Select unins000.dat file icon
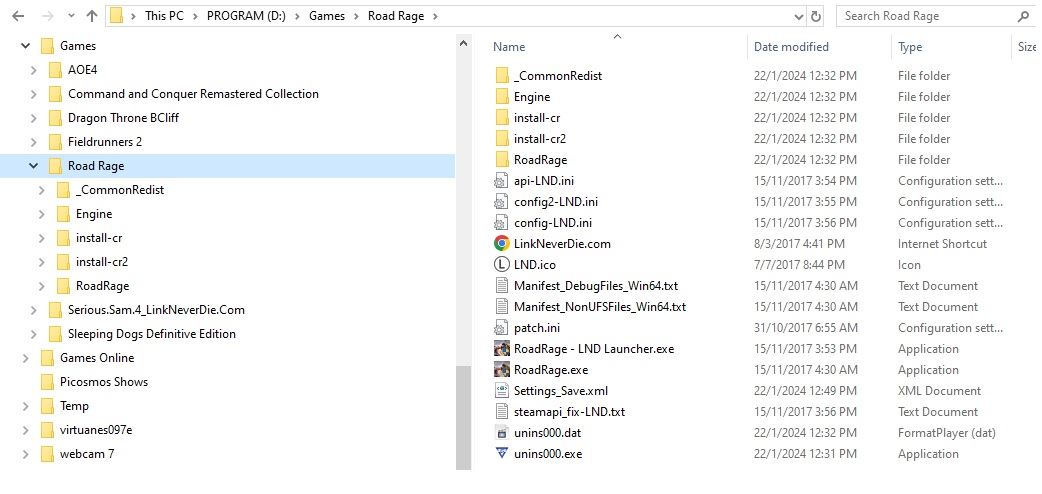 click(502, 433)
